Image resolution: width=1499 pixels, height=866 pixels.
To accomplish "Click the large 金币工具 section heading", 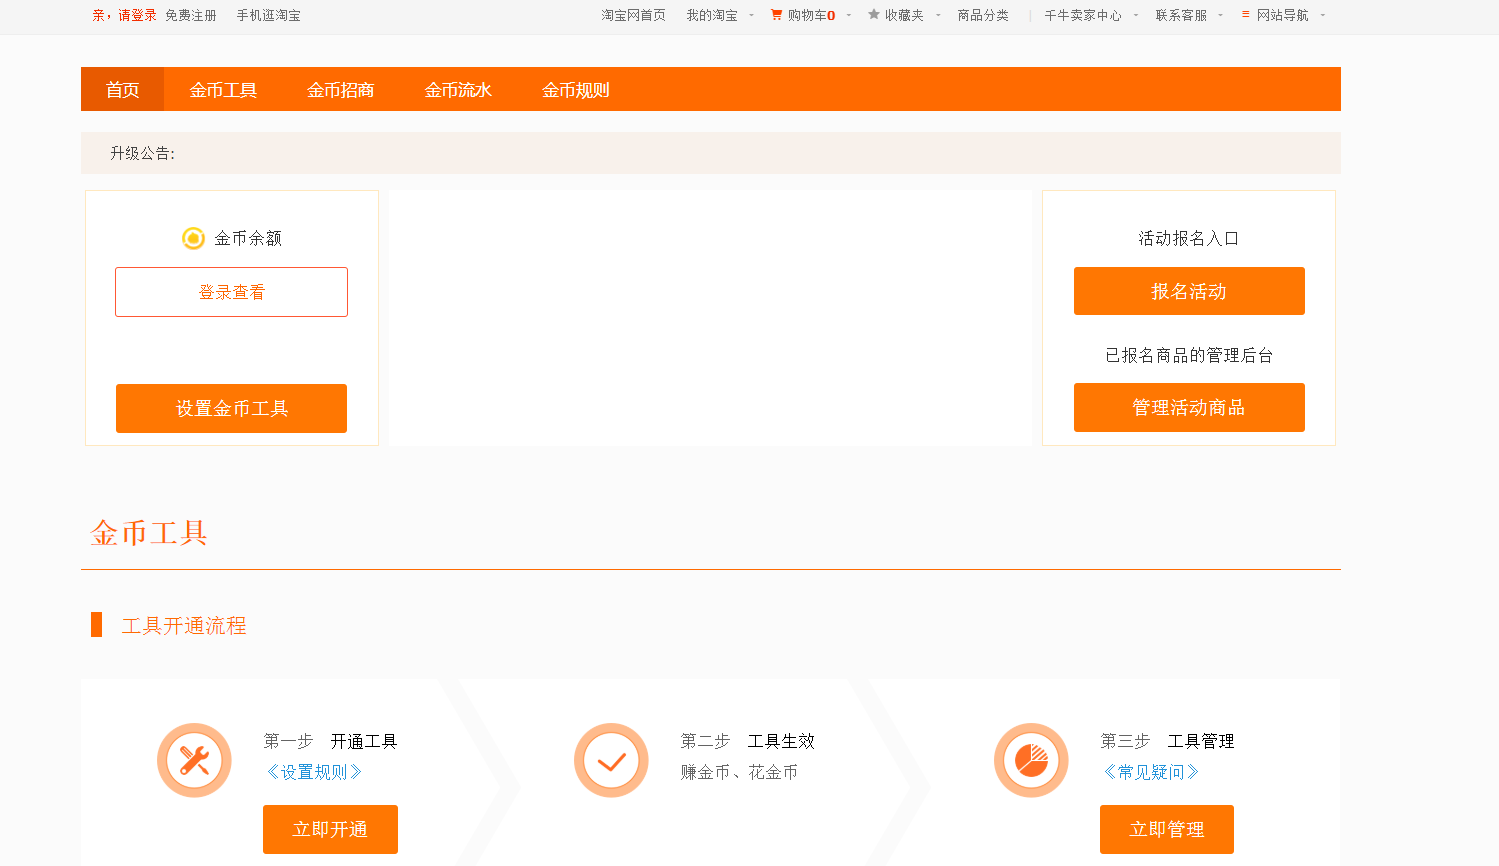I will (149, 533).
